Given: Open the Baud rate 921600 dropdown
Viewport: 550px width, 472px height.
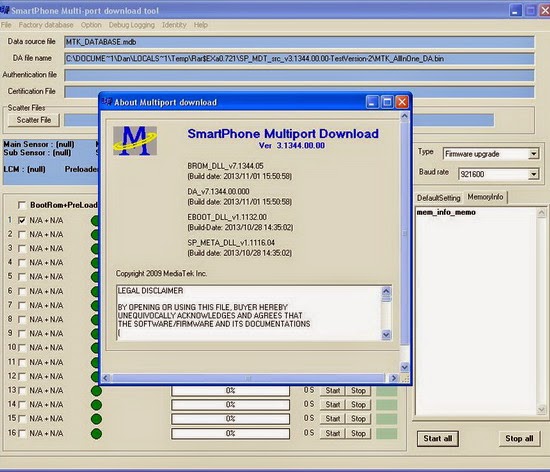Looking at the screenshot, I should point(534,174).
